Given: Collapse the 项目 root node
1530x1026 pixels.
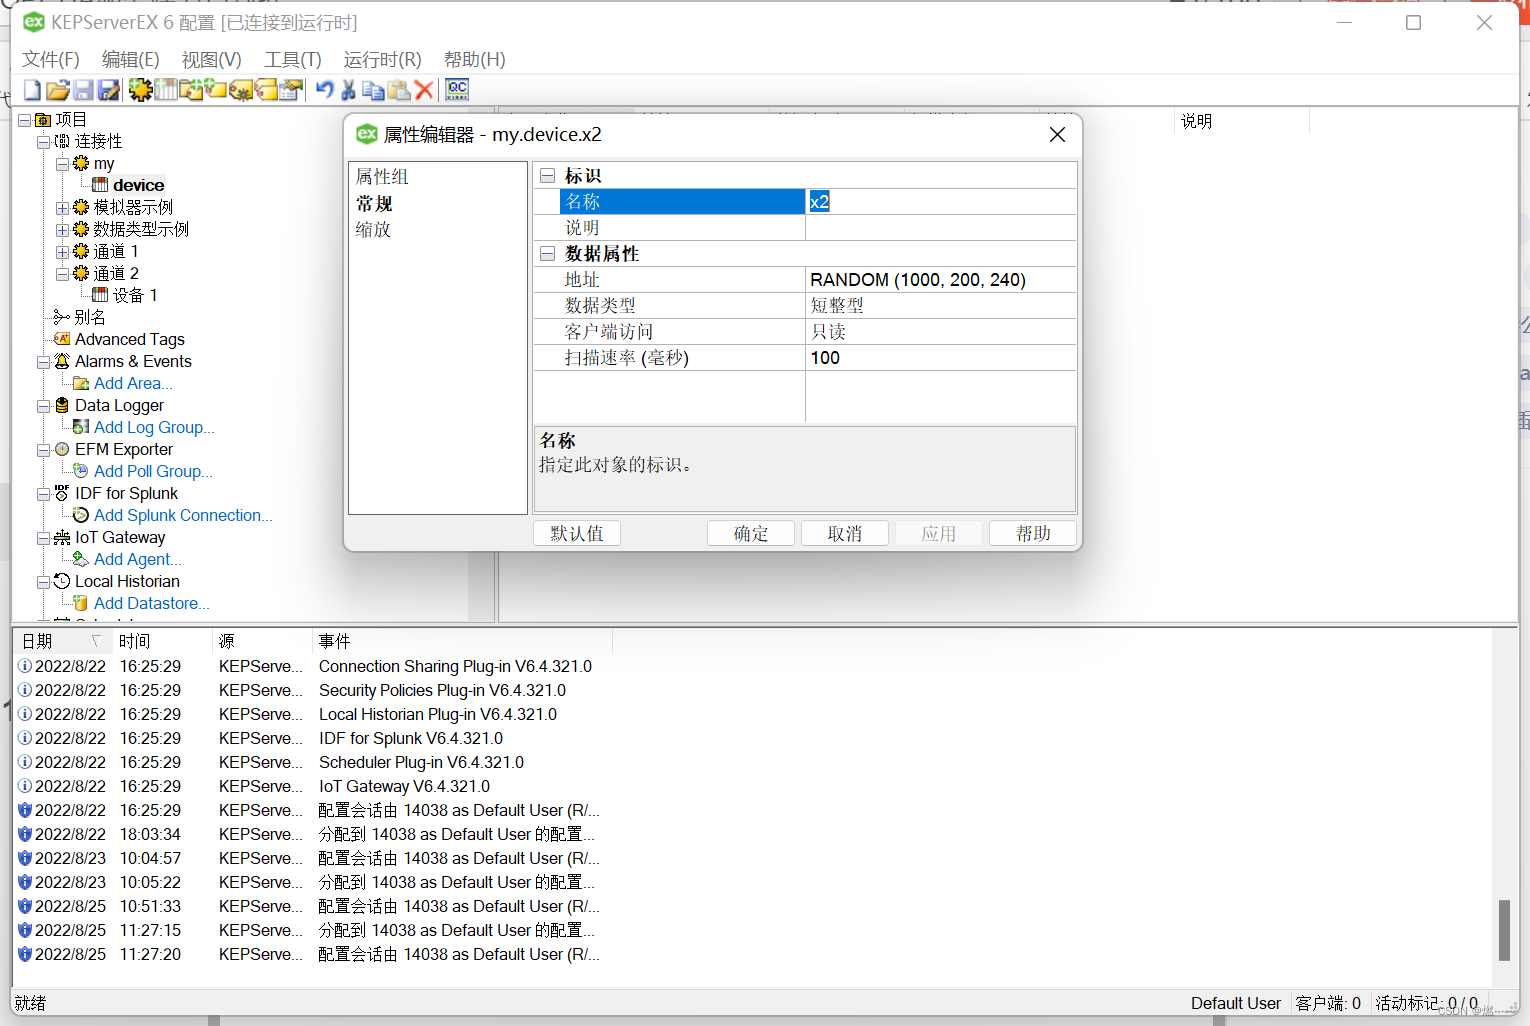Looking at the screenshot, I should [24, 120].
